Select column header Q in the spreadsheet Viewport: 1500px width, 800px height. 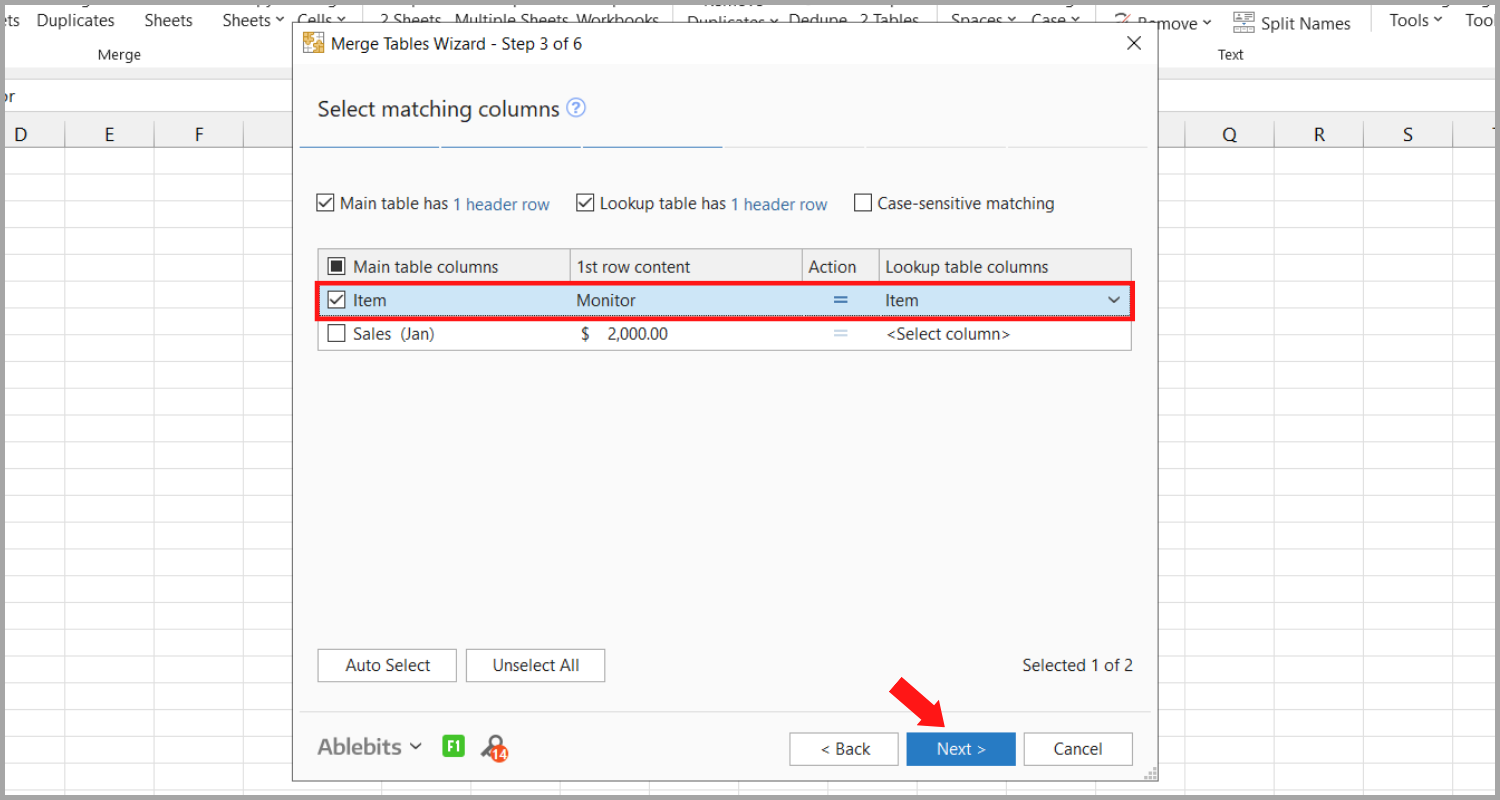click(1229, 135)
